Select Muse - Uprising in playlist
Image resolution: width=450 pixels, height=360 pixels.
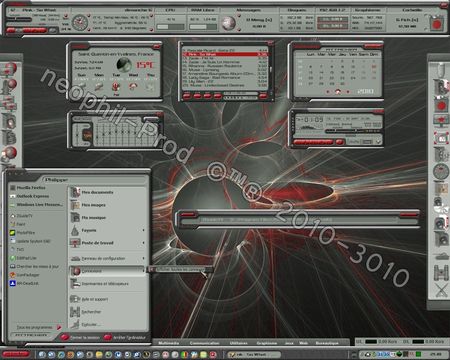click(x=224, y=70)
